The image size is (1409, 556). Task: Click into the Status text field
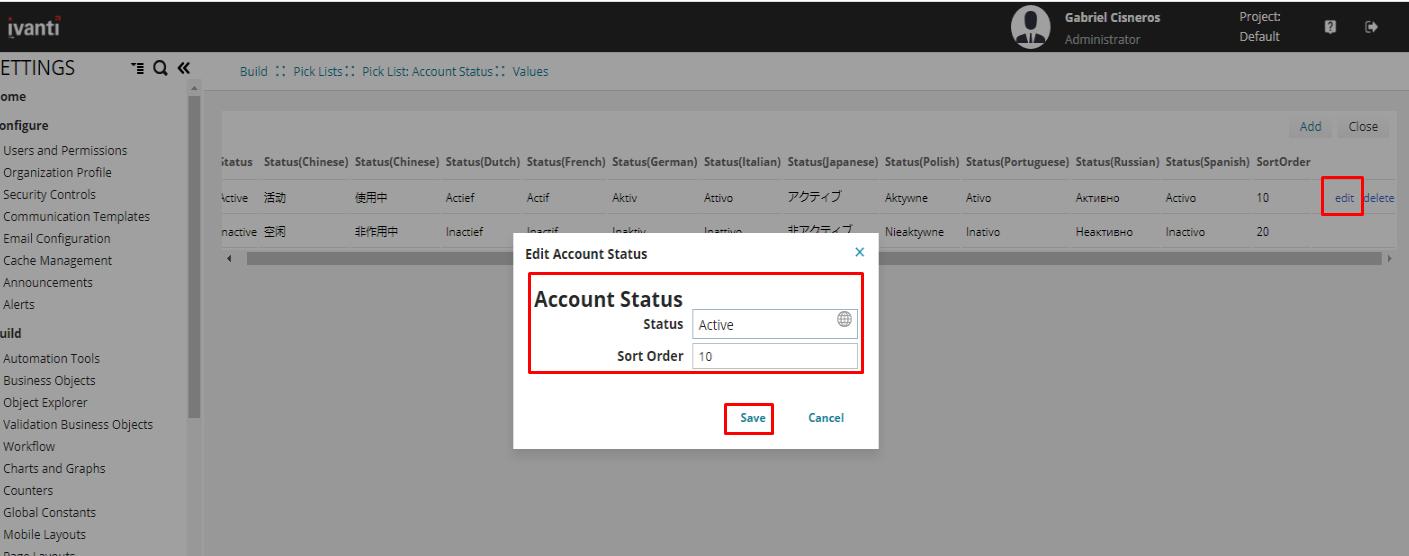(762, 324)
